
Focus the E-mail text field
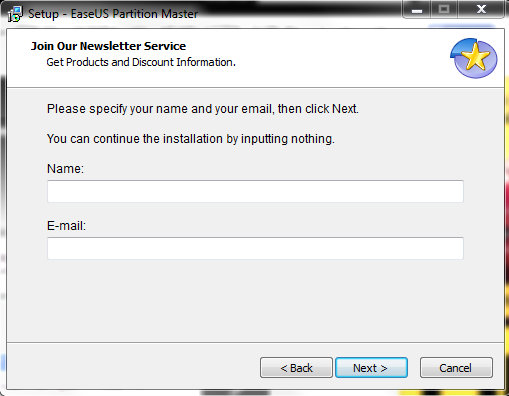click(255, 248)
